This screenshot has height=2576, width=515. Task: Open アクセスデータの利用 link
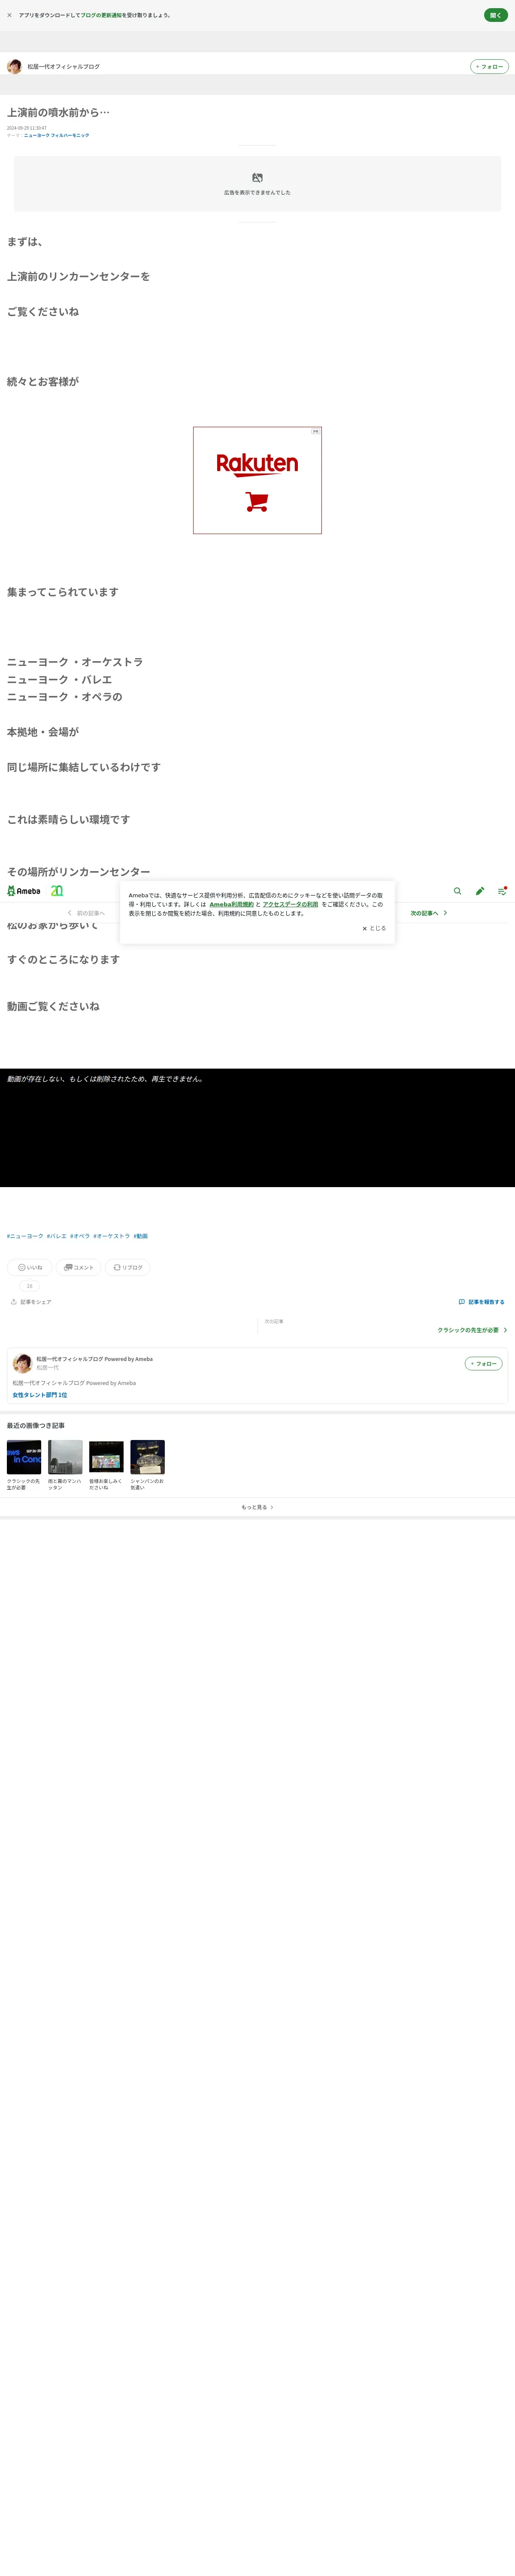pyautogui.click(x=290, y=904)
